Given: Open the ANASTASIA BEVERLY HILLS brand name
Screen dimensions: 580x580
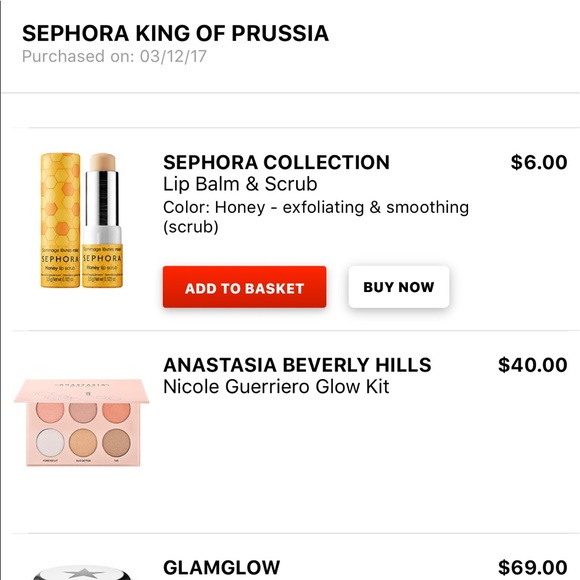Looking at the screenshot, I should click(x=297, y=365).
